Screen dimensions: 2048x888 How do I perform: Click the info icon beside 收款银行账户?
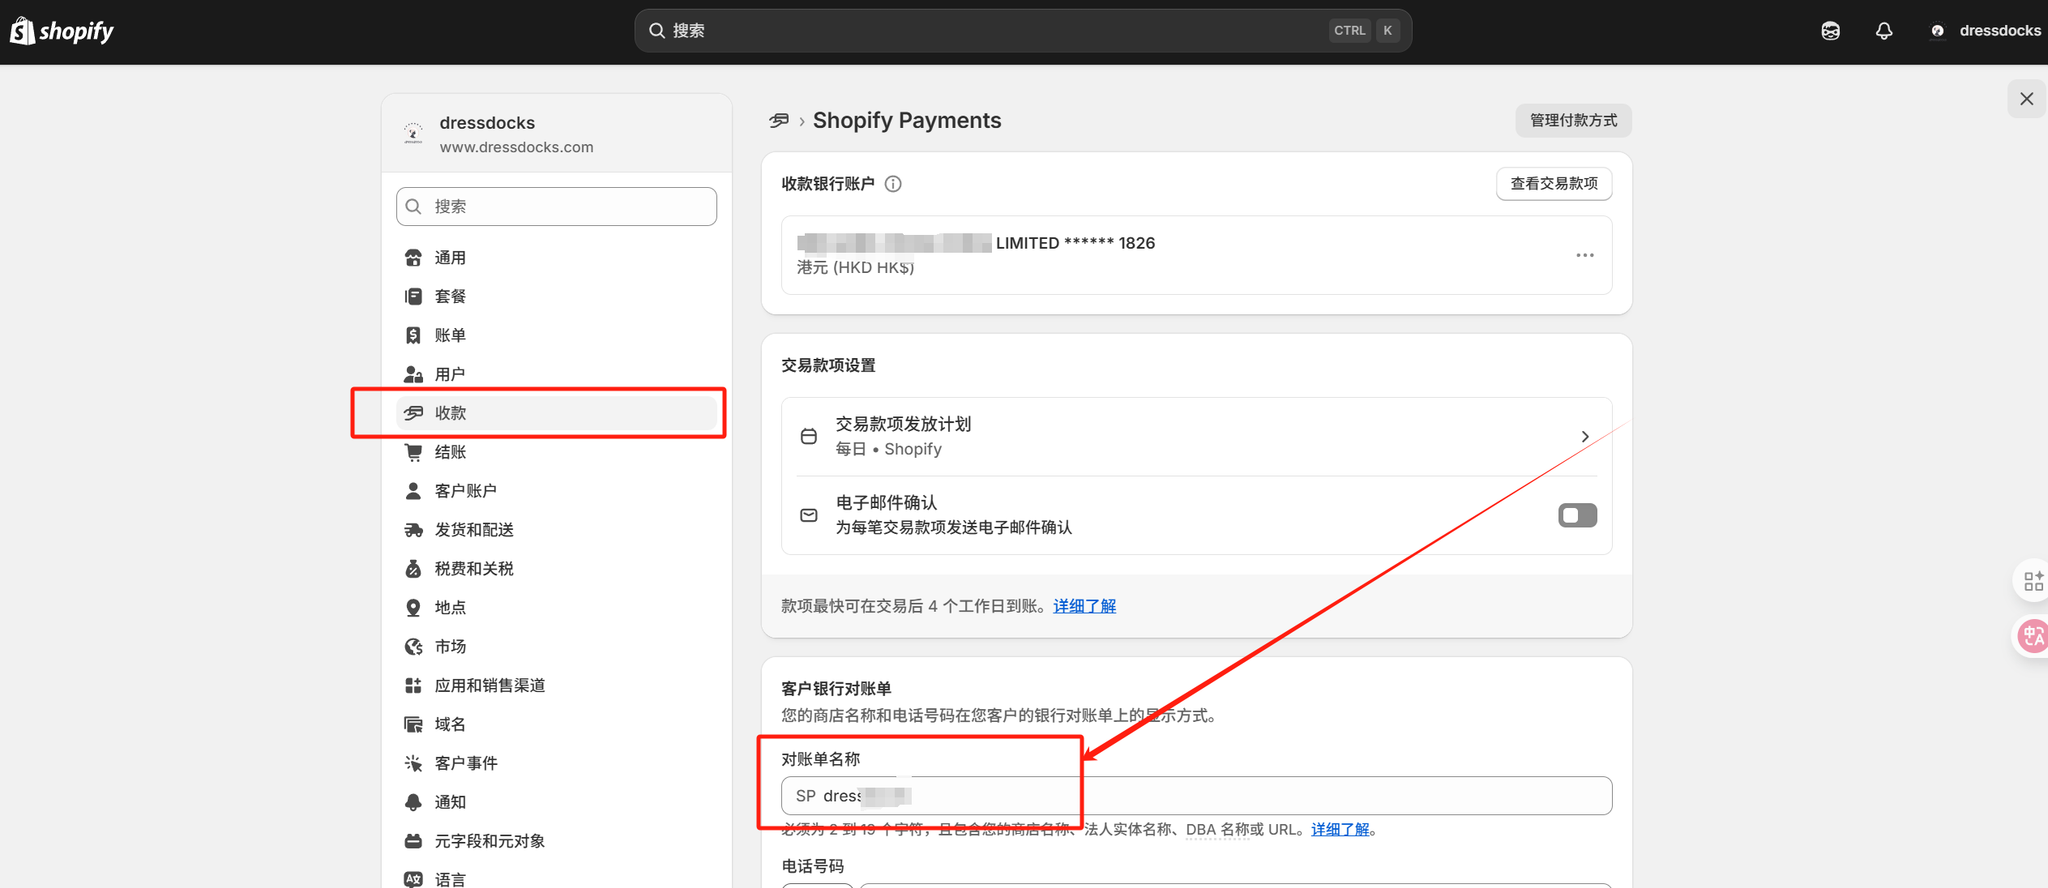tap(893, 184)
